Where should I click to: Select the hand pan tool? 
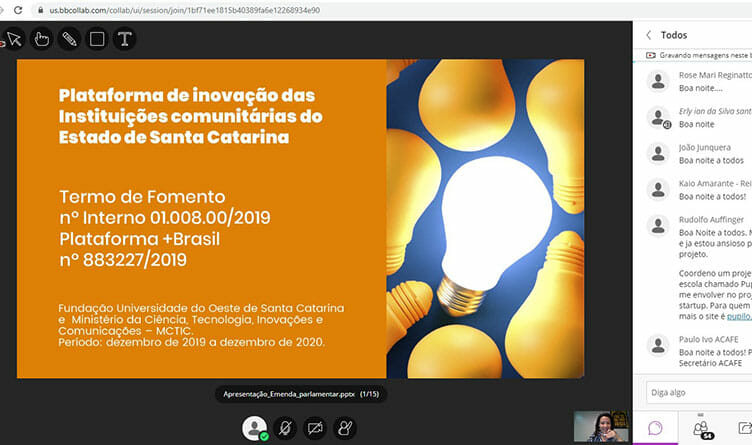pyautogui.click(x=42, y=40)
